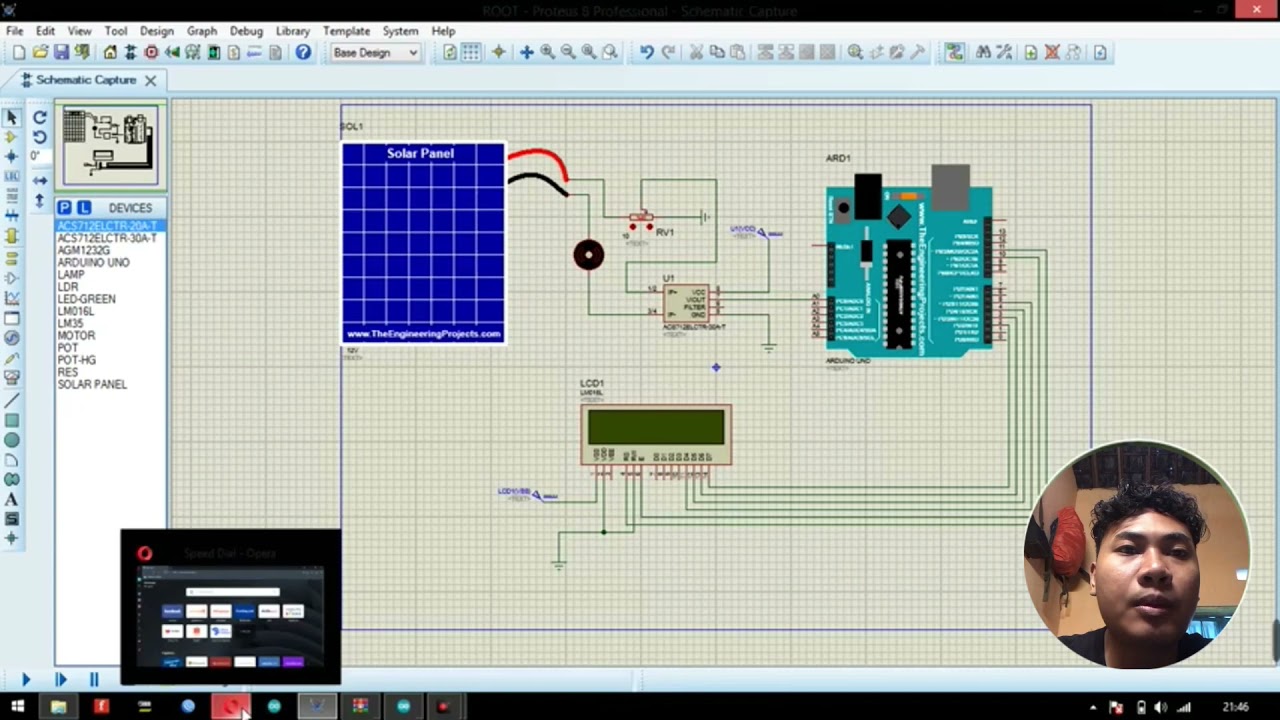Start simulation with the Play button
This screenshot has height=720, width=1280.
26,680
